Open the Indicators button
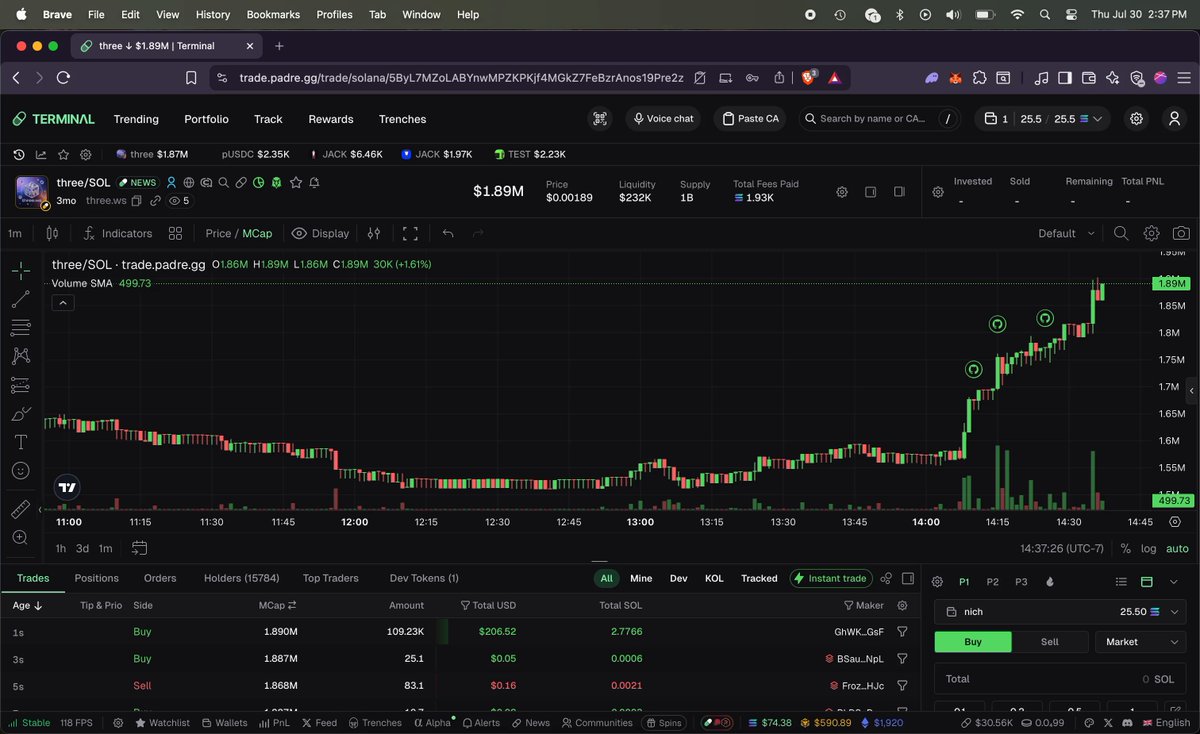 (x=118, y=233)
